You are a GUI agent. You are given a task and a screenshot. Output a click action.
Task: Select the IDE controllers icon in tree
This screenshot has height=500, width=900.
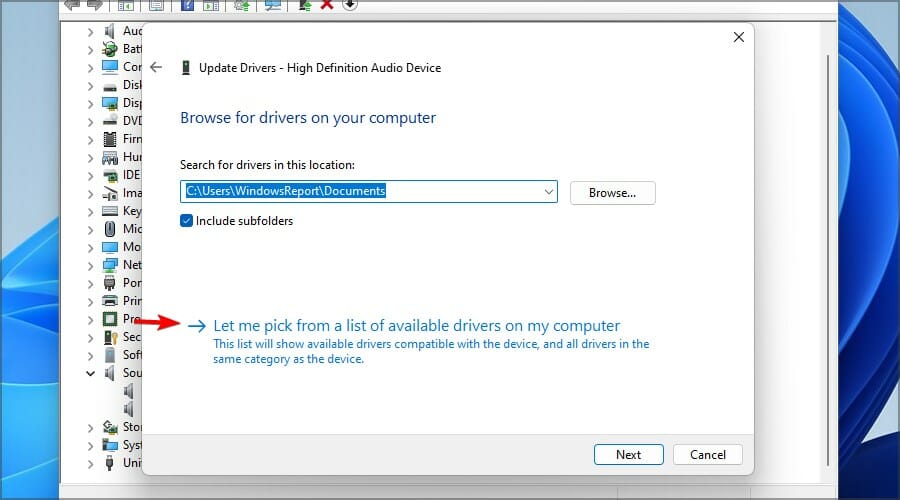coord(110,175)
